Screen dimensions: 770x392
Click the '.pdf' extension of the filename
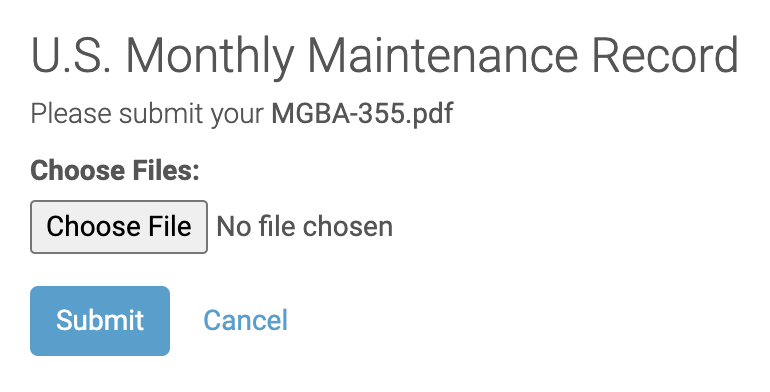(x=430, y=114)
